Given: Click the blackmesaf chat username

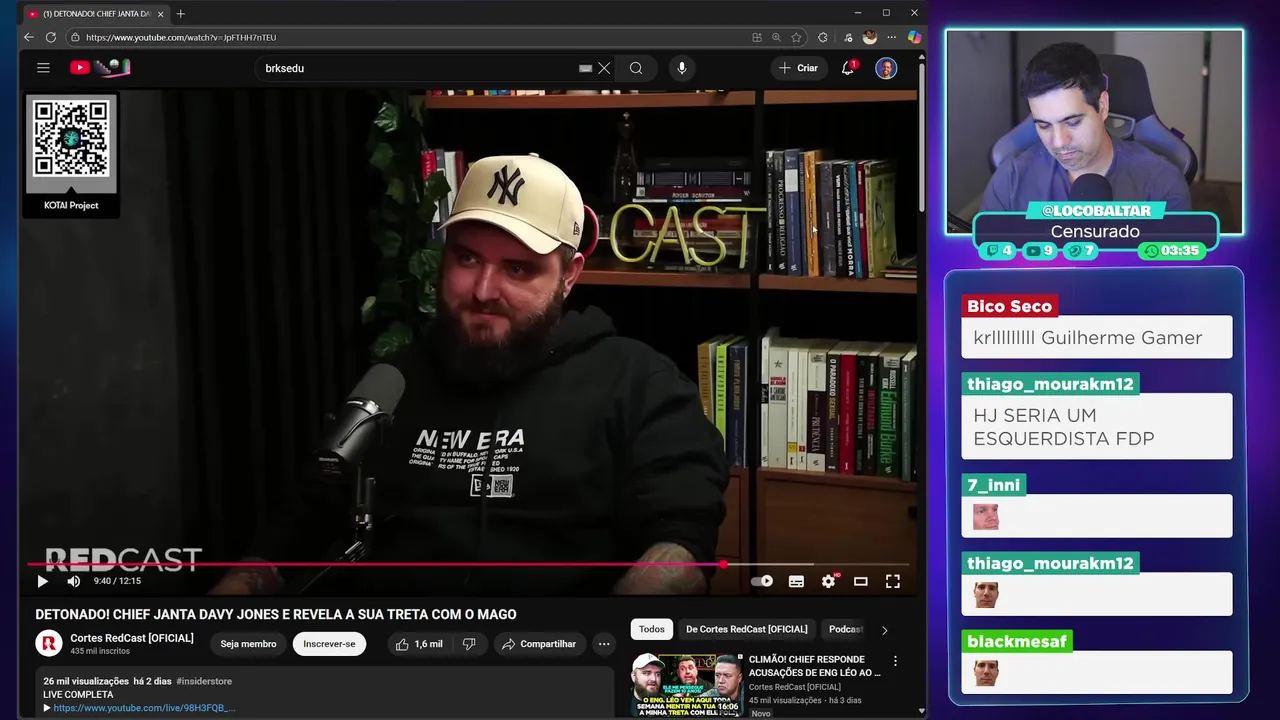Looking at the screenshot, I should point(1016,641).
